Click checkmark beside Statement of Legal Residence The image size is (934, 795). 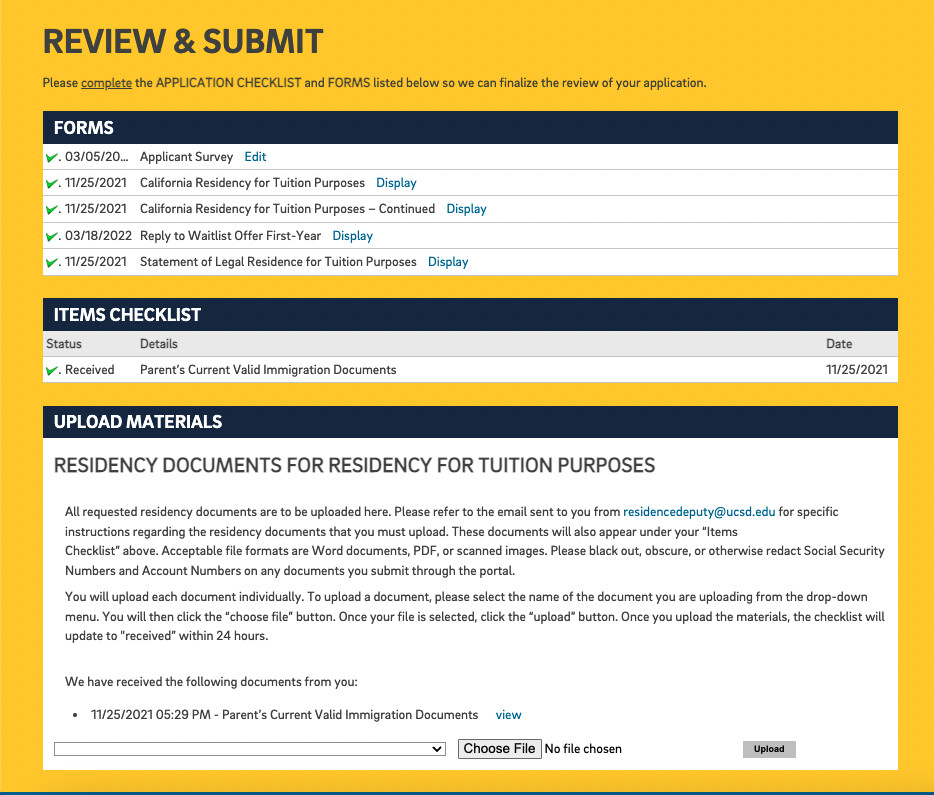click(52, 263)
